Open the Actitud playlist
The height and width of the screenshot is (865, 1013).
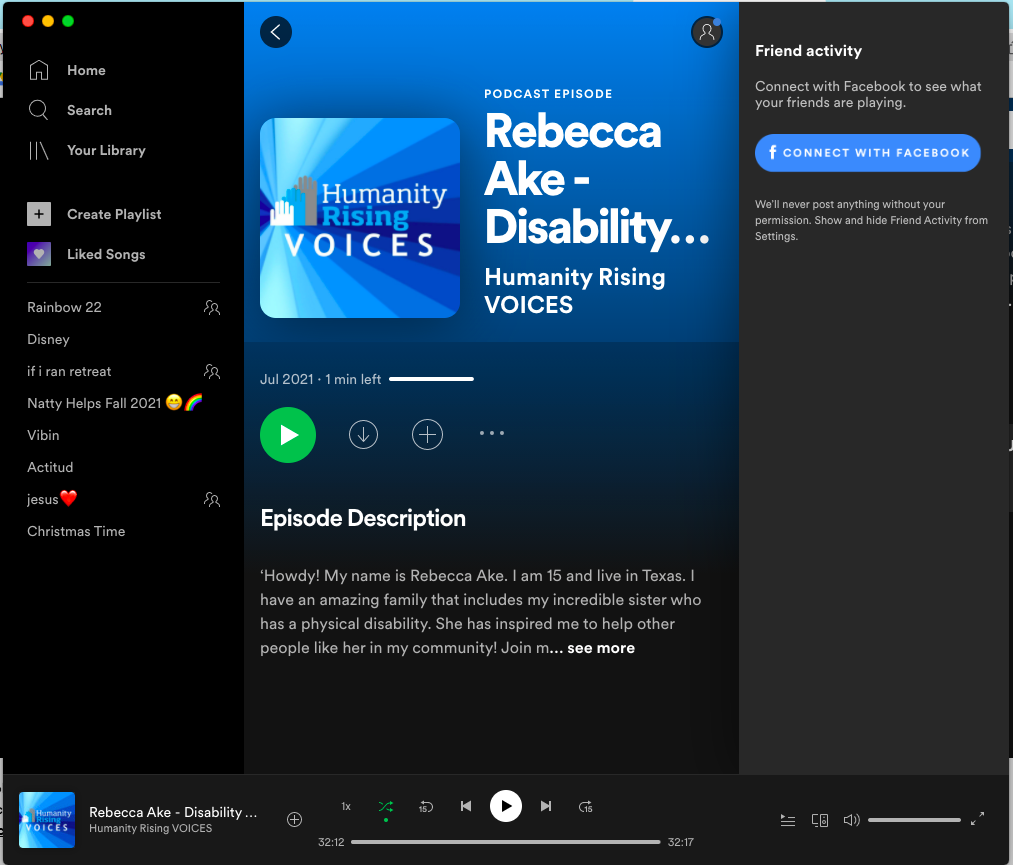click(50, 467)
